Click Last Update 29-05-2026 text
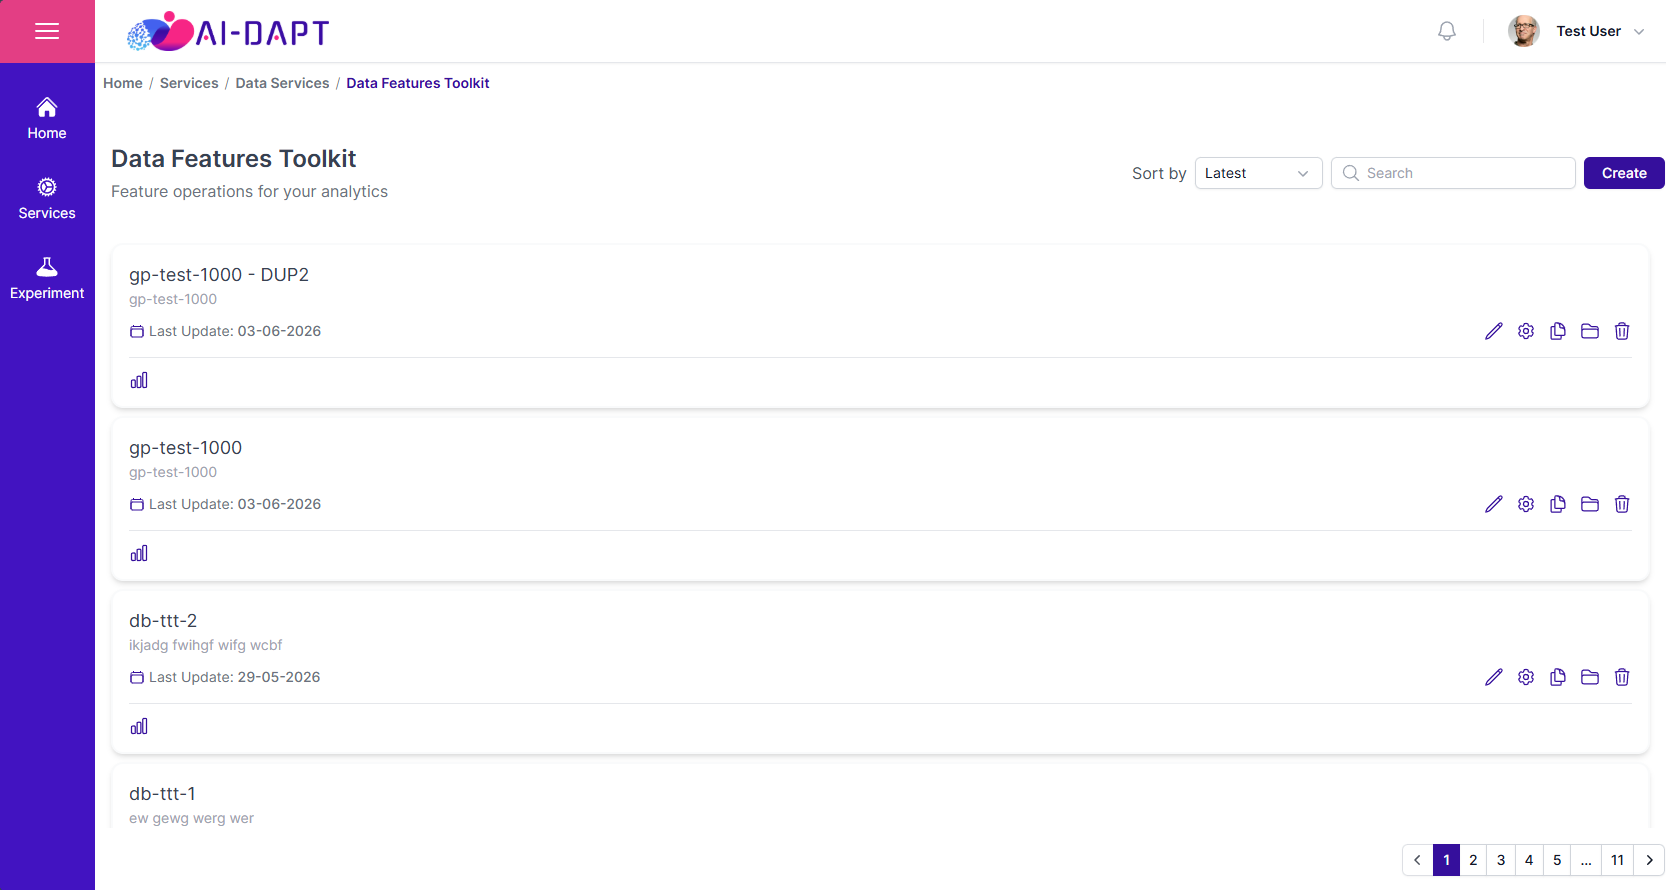Viewport: 1666px width, 890px height. click(x=235, y=677)
